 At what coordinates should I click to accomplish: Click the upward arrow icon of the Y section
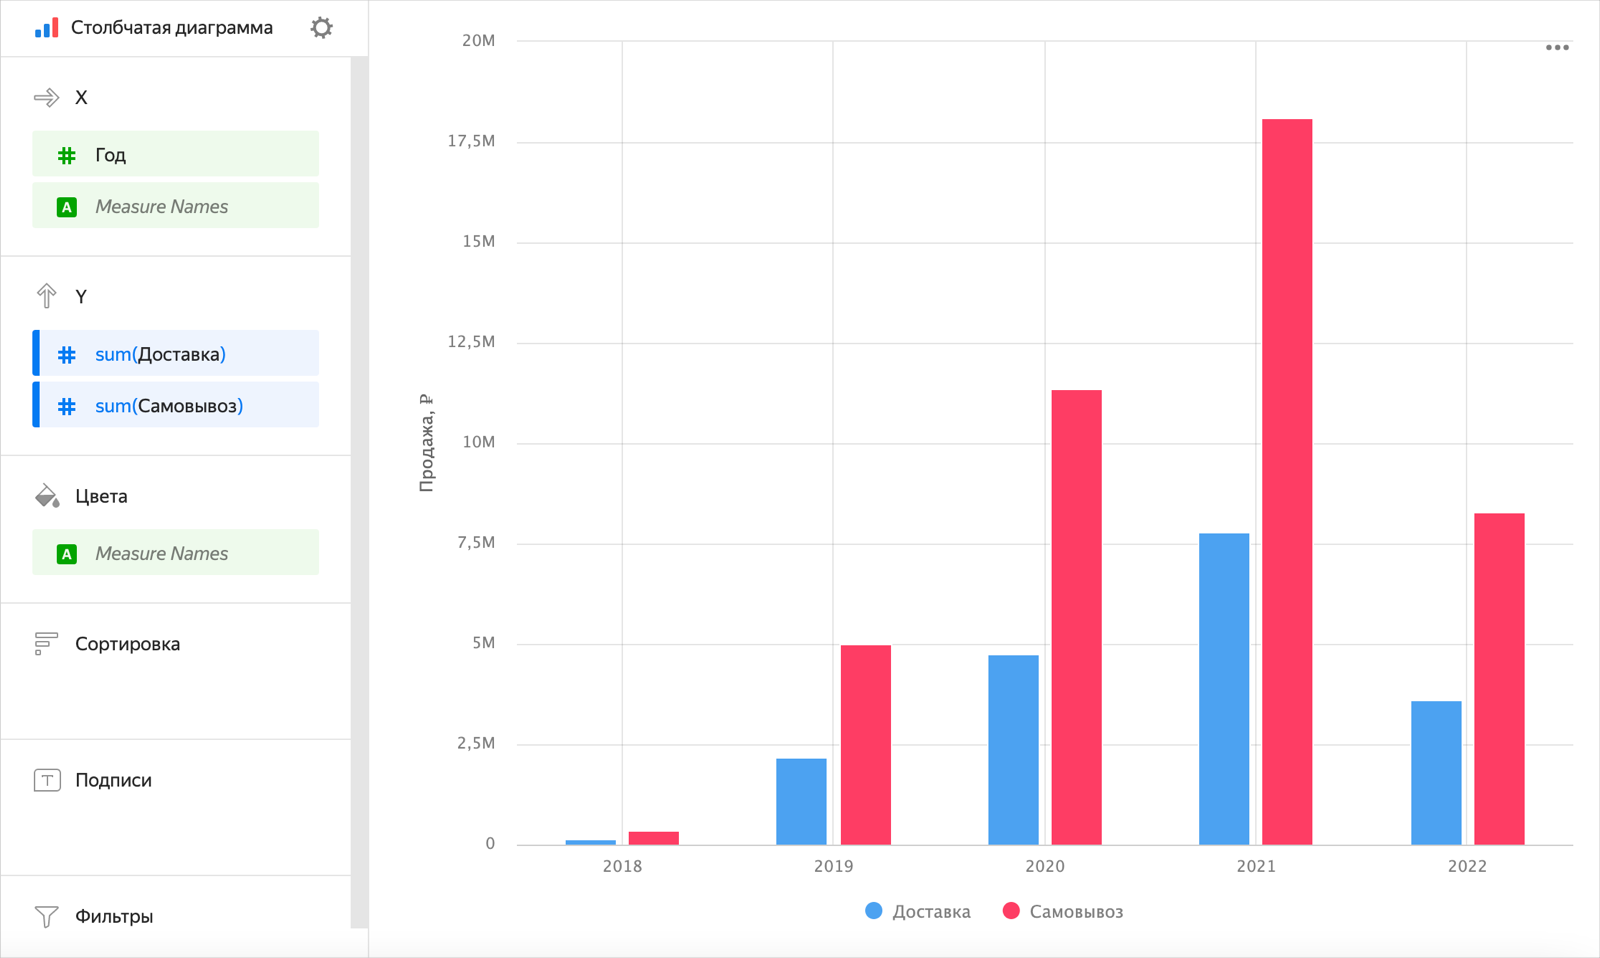click(x=46, y=295)
